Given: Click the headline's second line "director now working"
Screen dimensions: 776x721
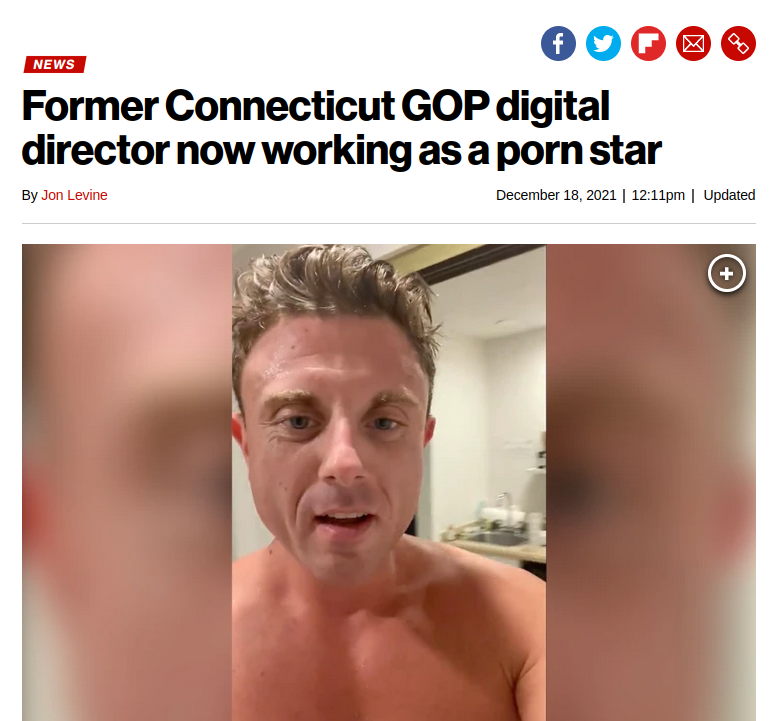Looking at the screenshot, I should pyautogui.click(x=216, y=150).
